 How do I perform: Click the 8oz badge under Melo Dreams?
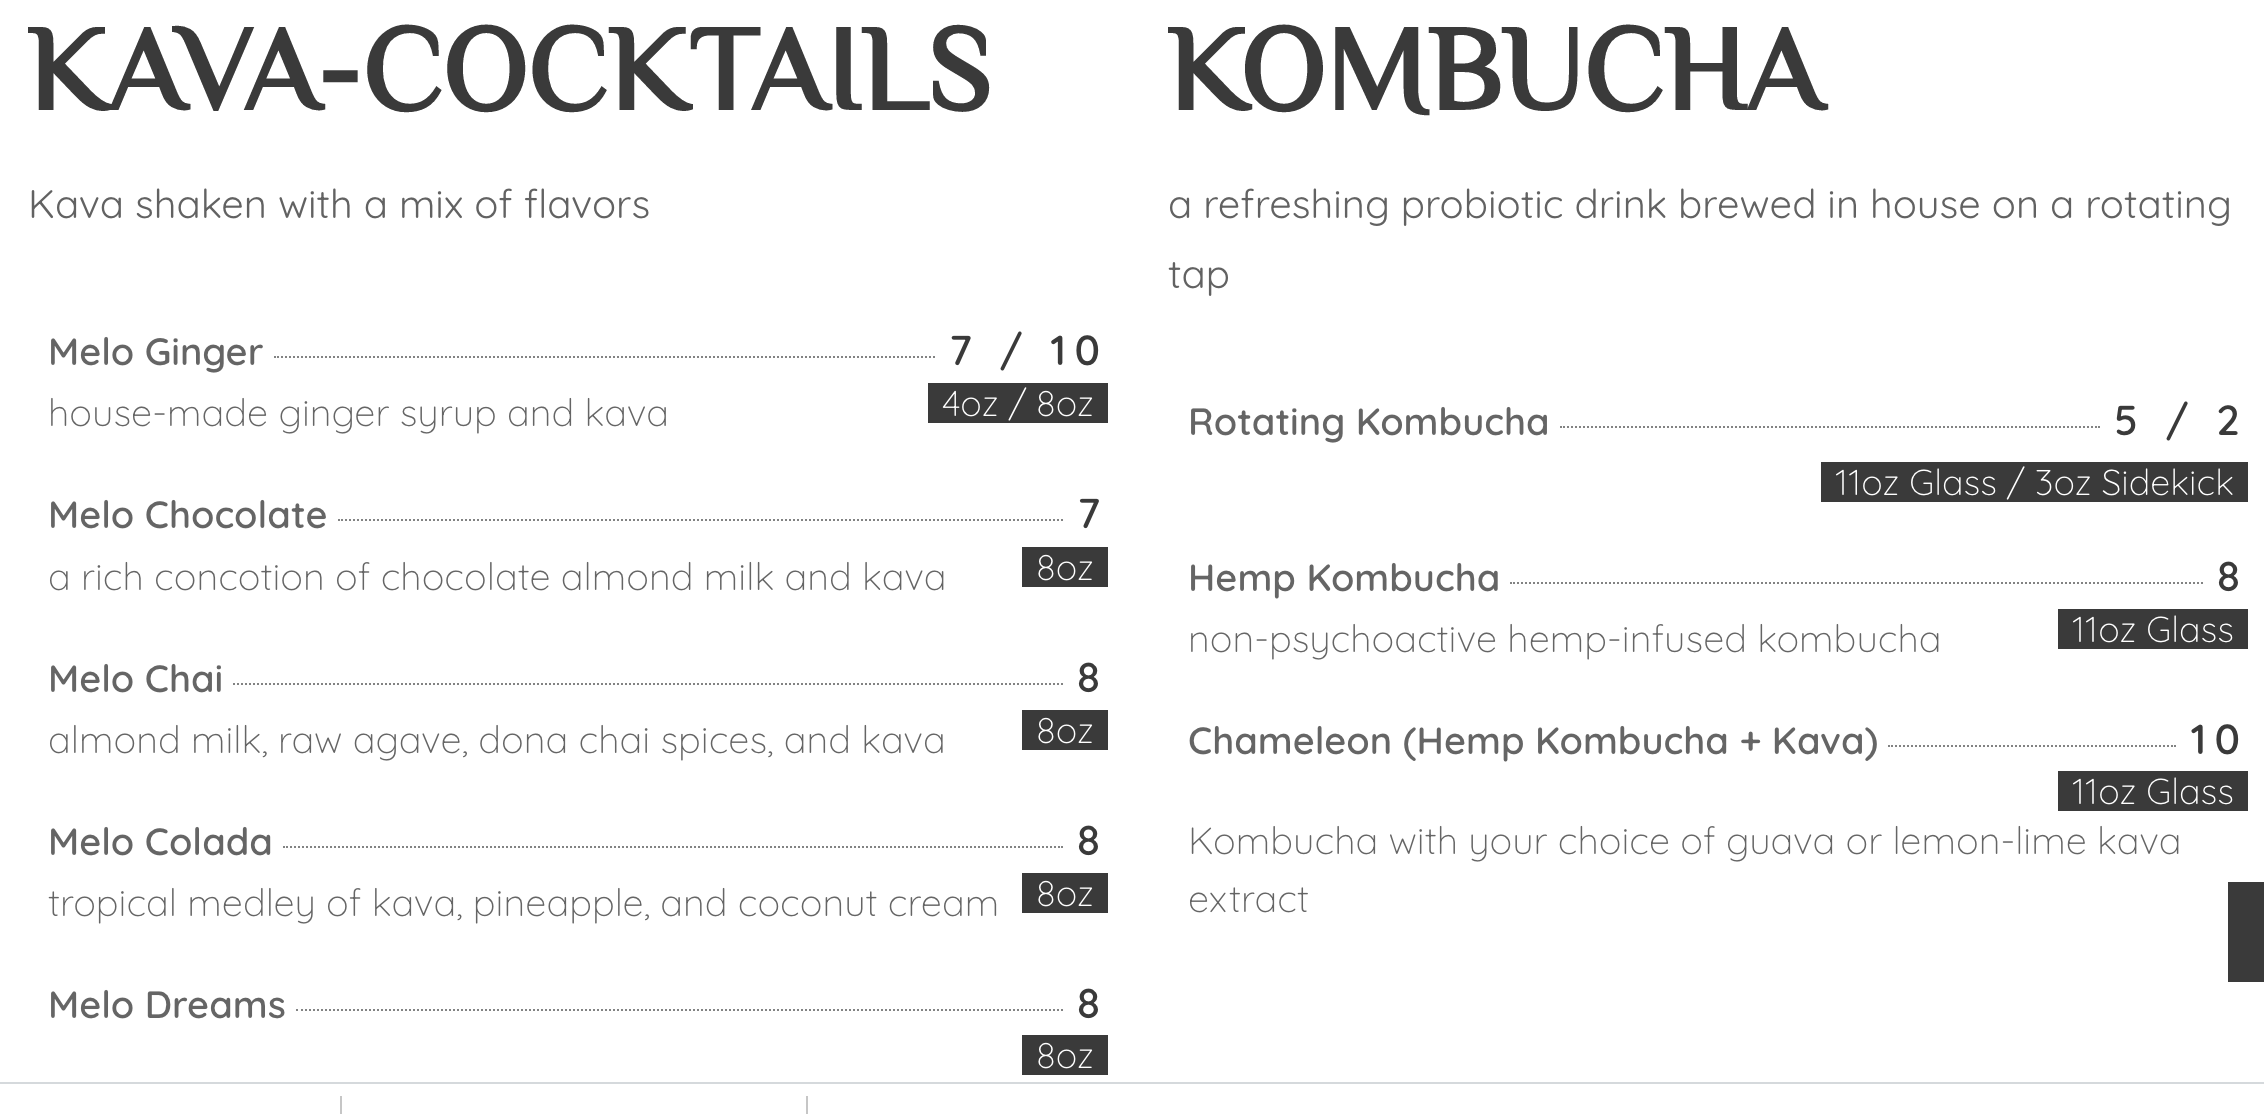point(1065,1056)
